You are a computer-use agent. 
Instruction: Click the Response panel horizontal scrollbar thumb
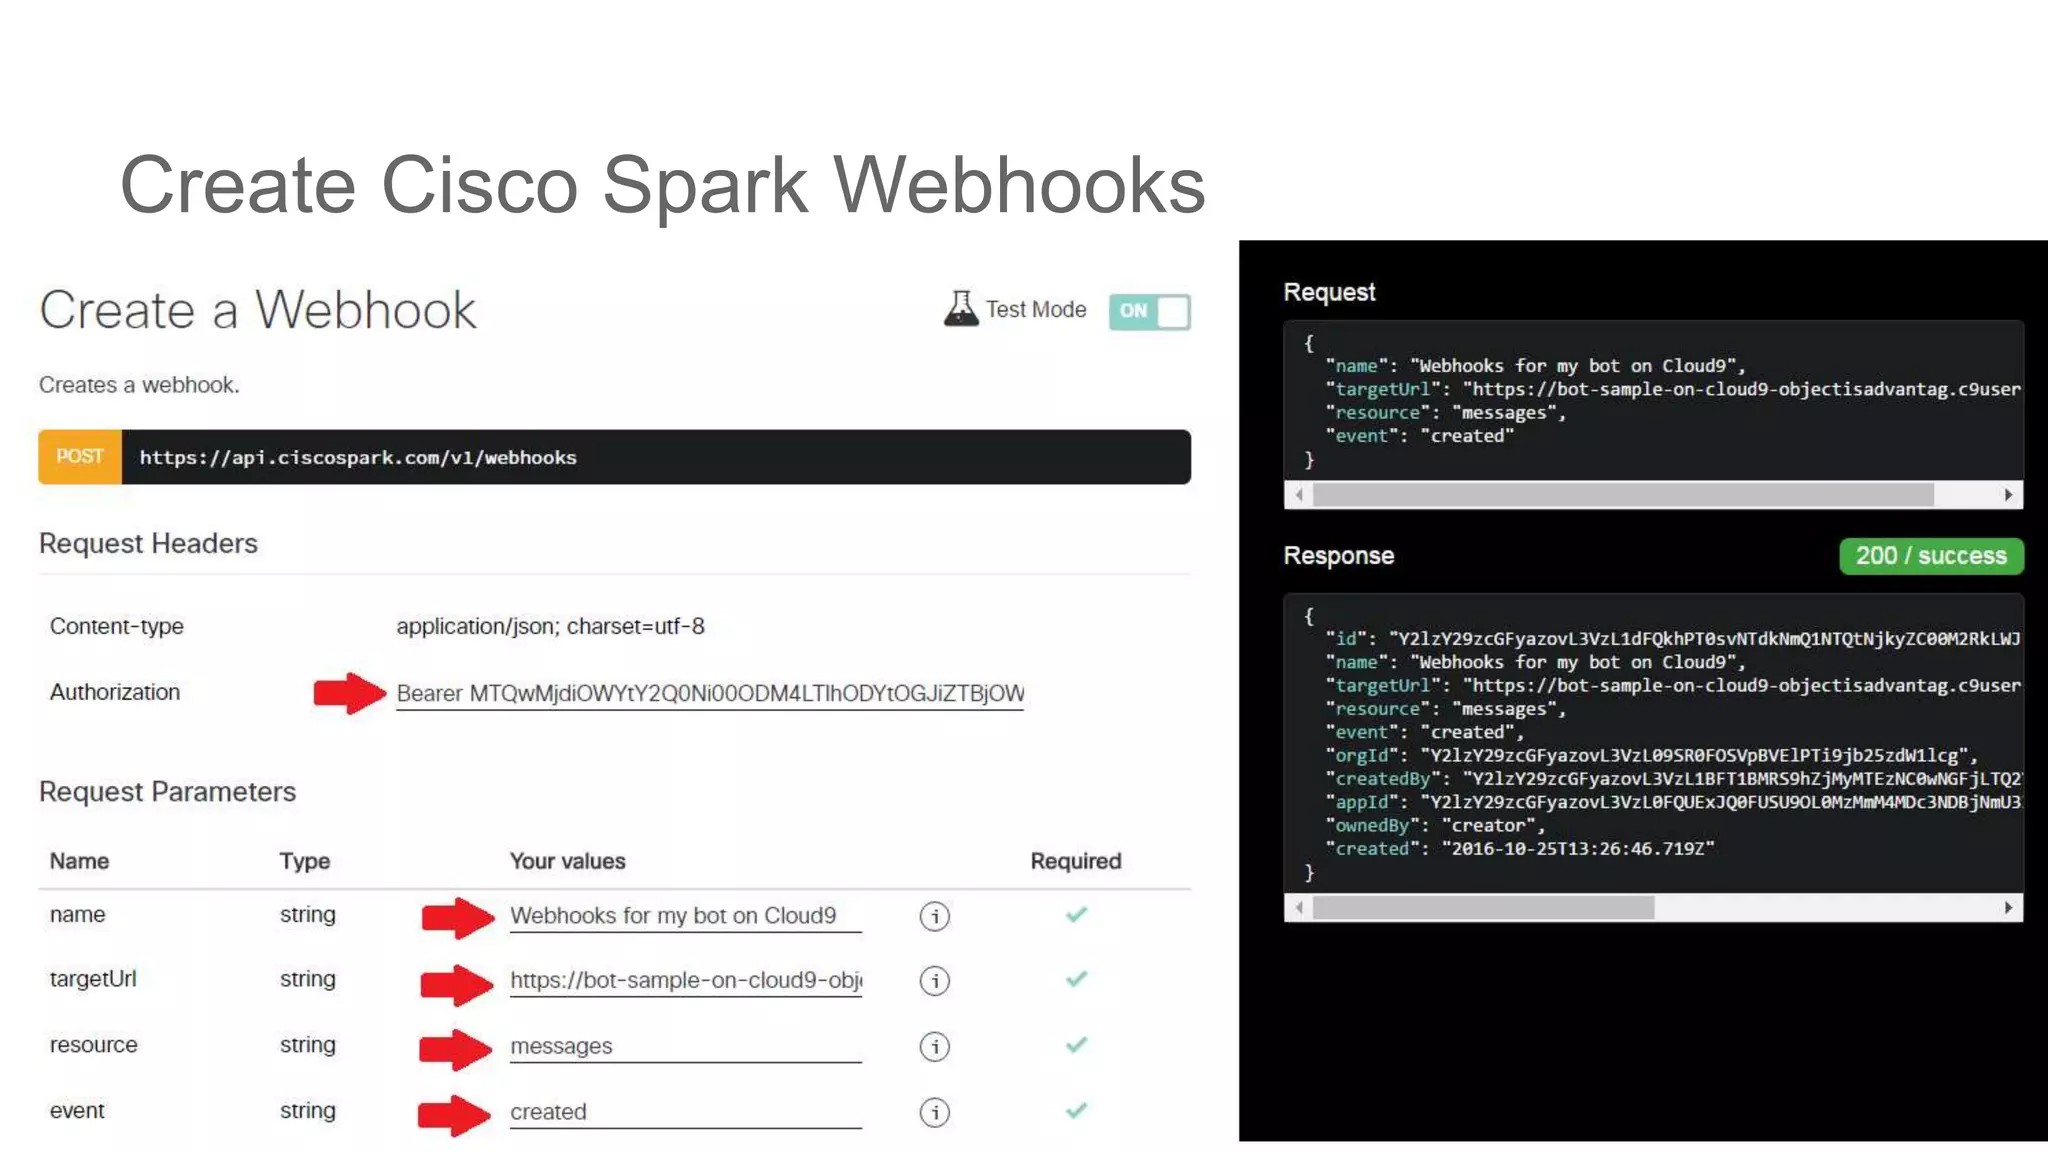pyautogui.click(x=1483, y=908)
